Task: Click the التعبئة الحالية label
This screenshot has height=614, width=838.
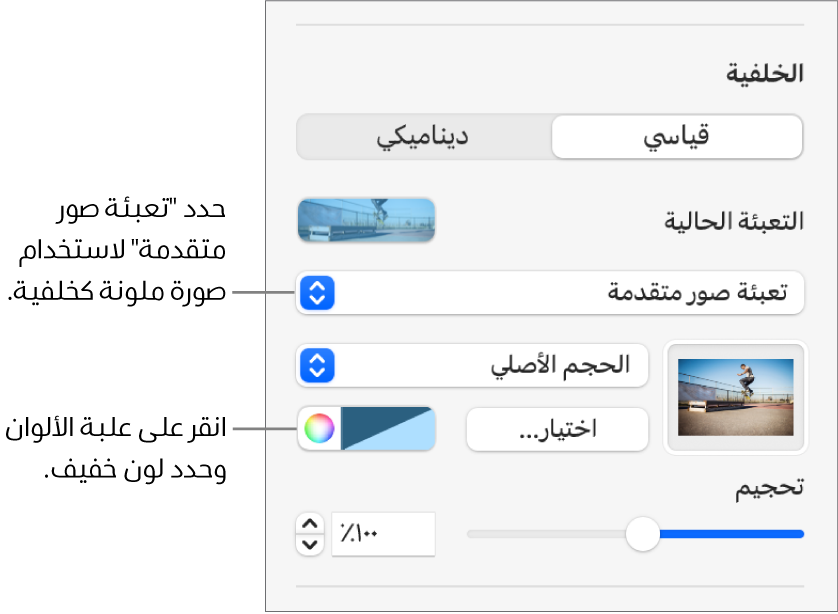Action: pyautogui.click(x=735, y=221)
